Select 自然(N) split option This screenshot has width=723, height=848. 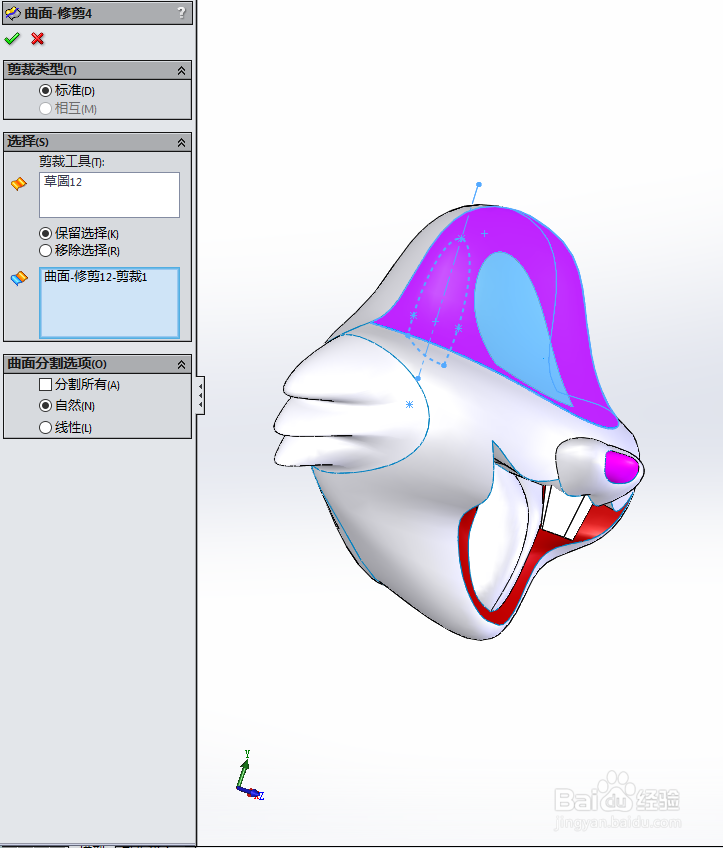point(45,406)
